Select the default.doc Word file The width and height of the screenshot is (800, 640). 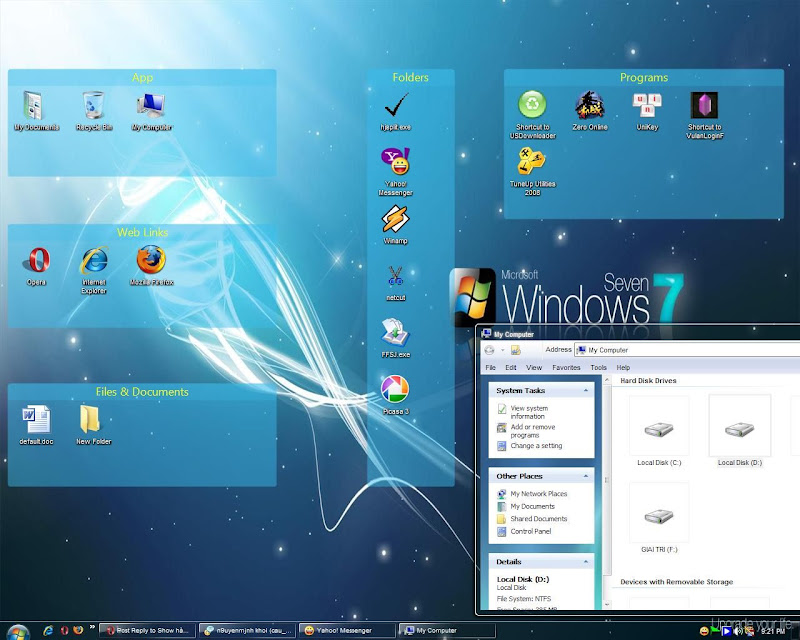click(36, 425)
